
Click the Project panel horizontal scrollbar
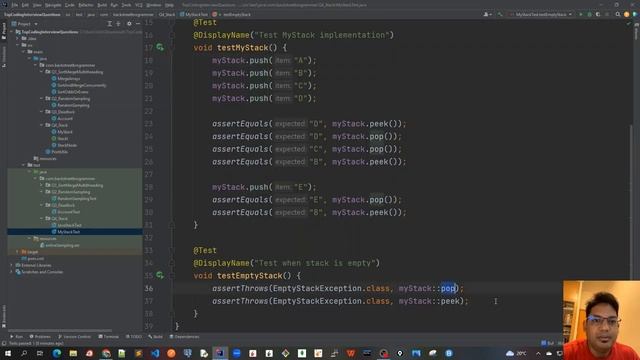[x=60, y=330]
